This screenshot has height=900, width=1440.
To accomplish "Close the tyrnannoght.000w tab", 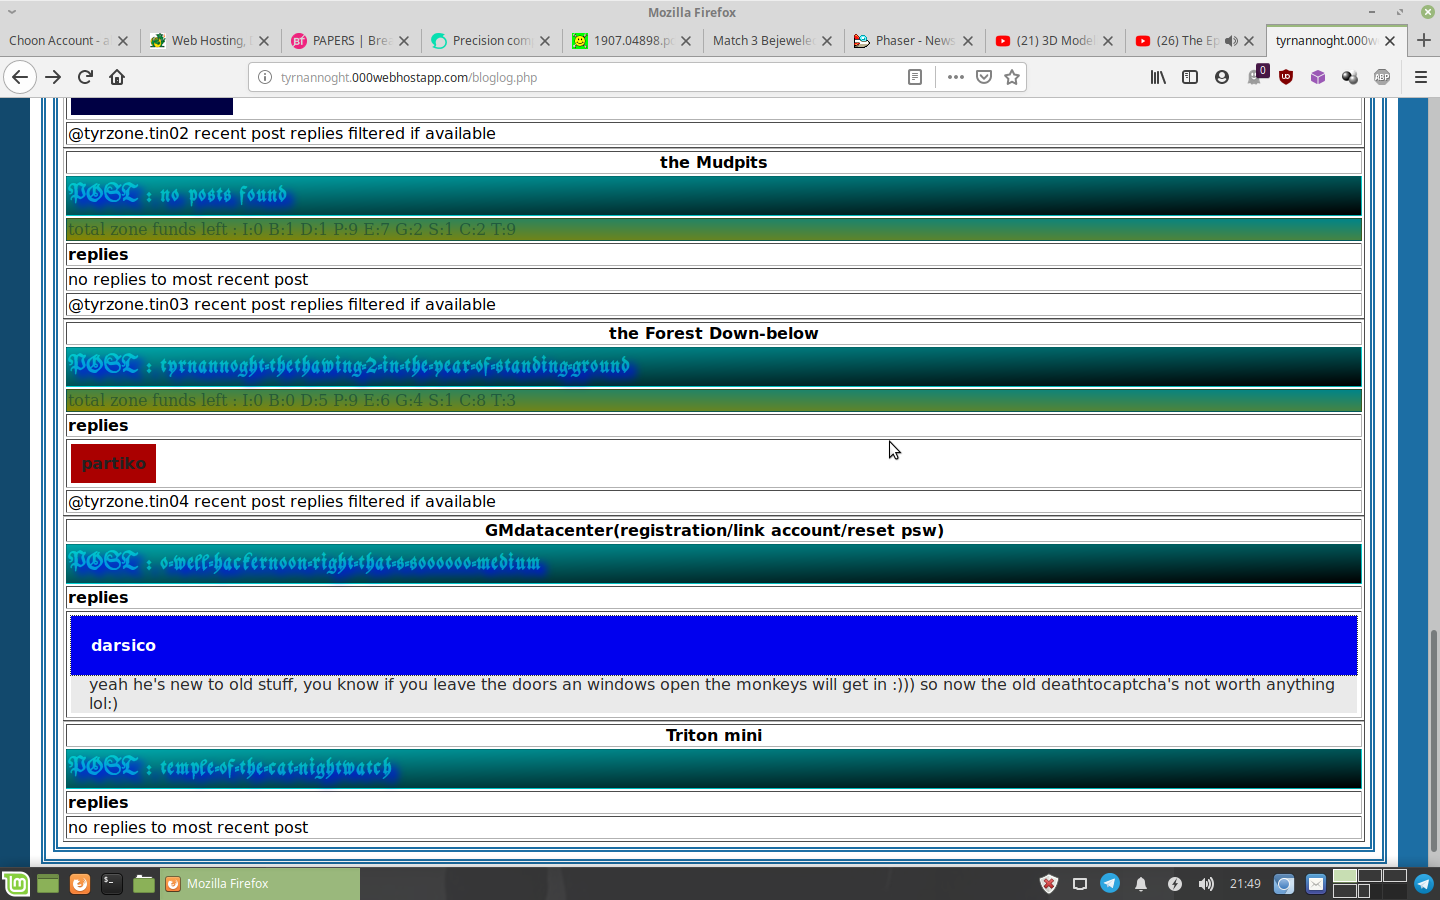I will [1390, 41].
